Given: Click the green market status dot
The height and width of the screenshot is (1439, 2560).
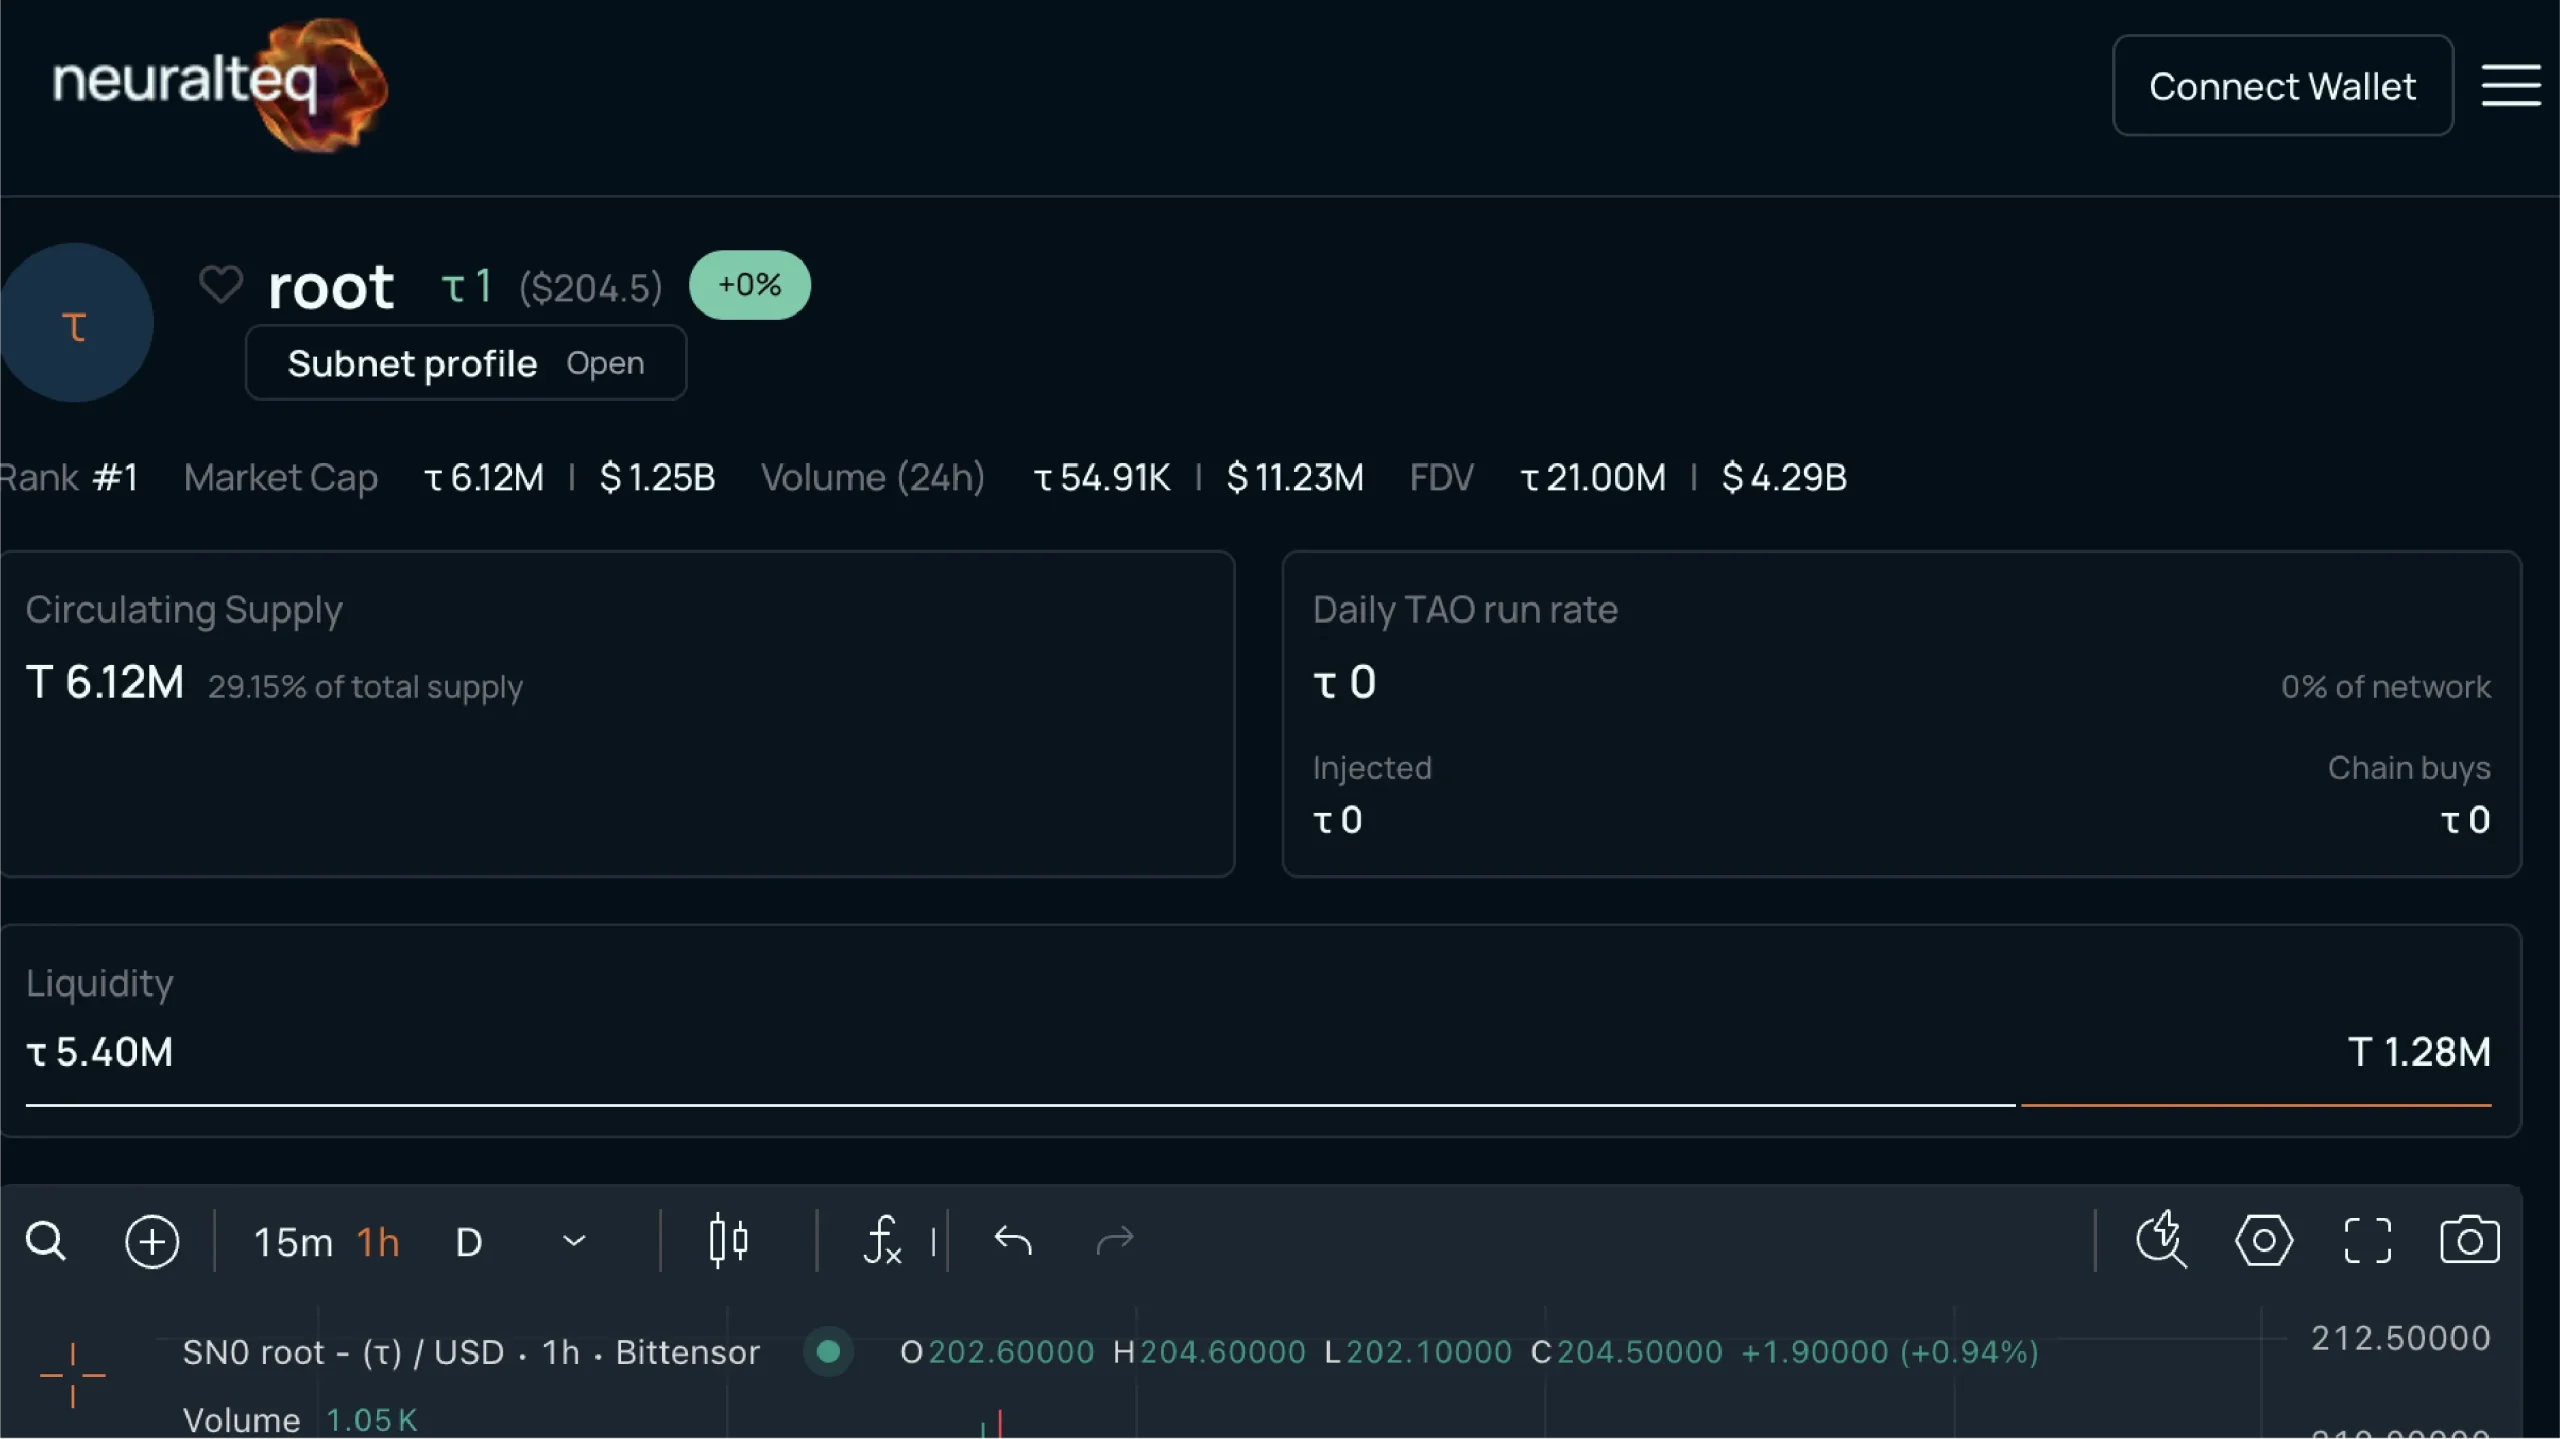Looking at the screenshot, I should [828, 1352].
